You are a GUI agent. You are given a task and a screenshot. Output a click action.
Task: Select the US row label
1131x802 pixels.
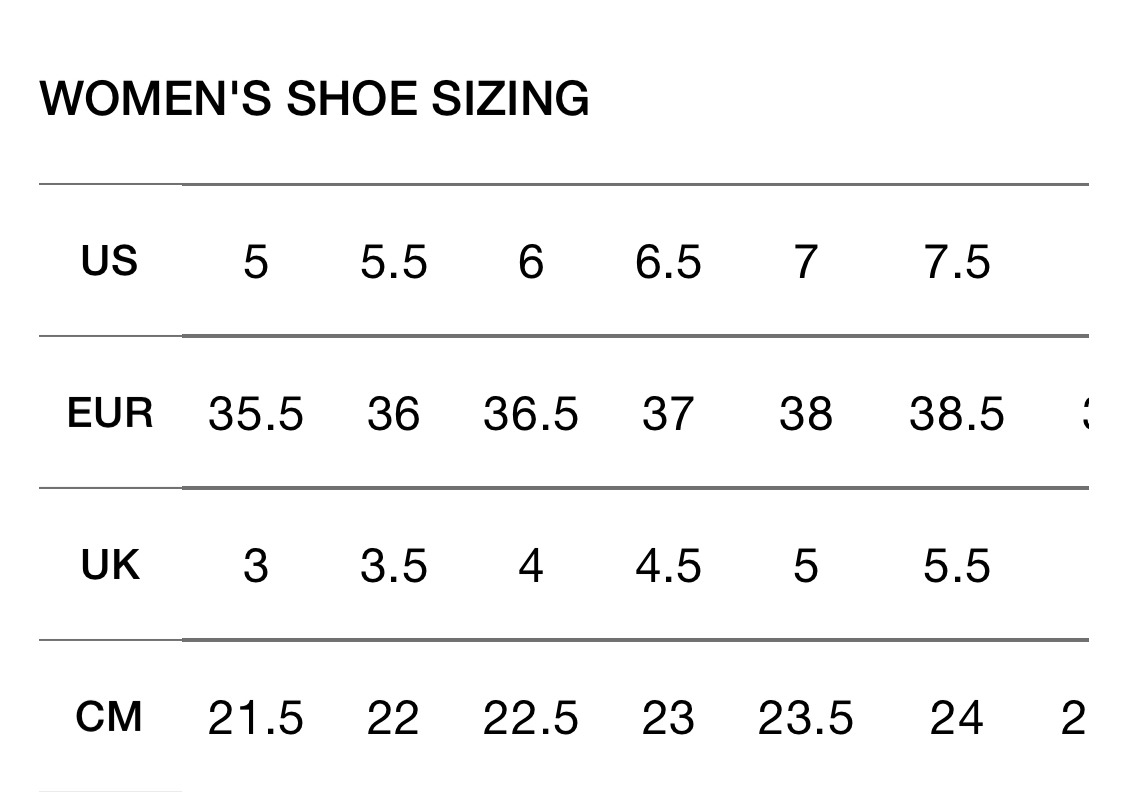[x=110, y=260]
